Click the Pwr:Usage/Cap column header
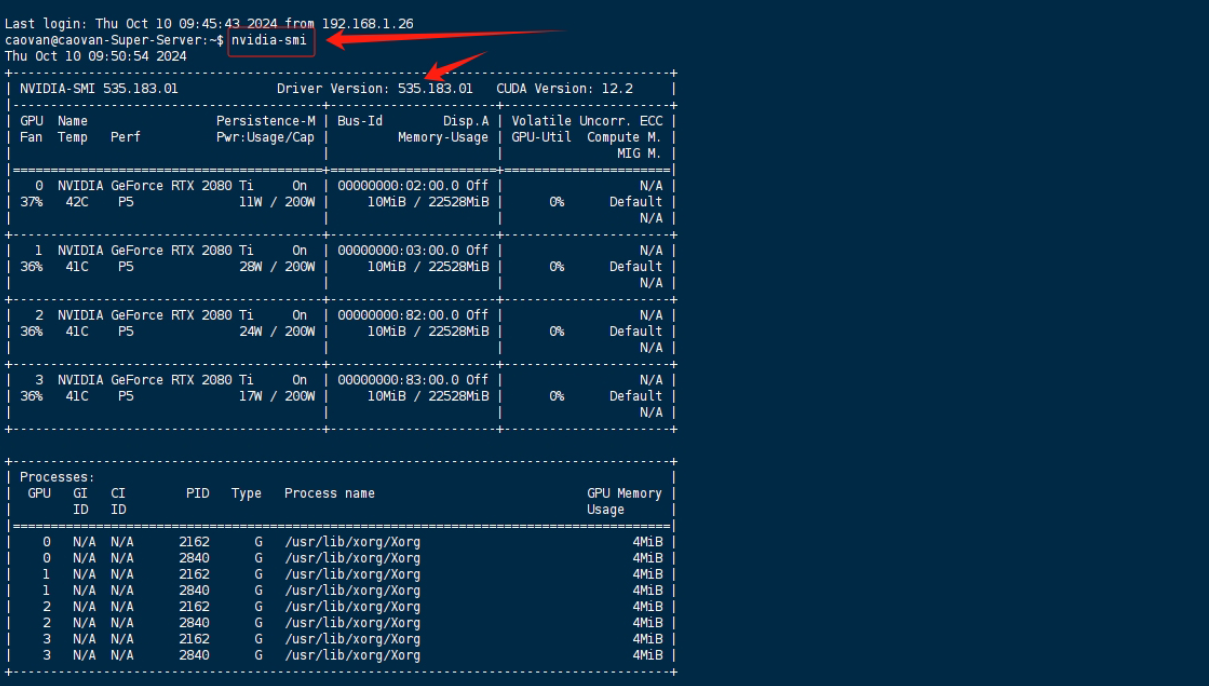1209x686 pixels. [x=265, y=137]
